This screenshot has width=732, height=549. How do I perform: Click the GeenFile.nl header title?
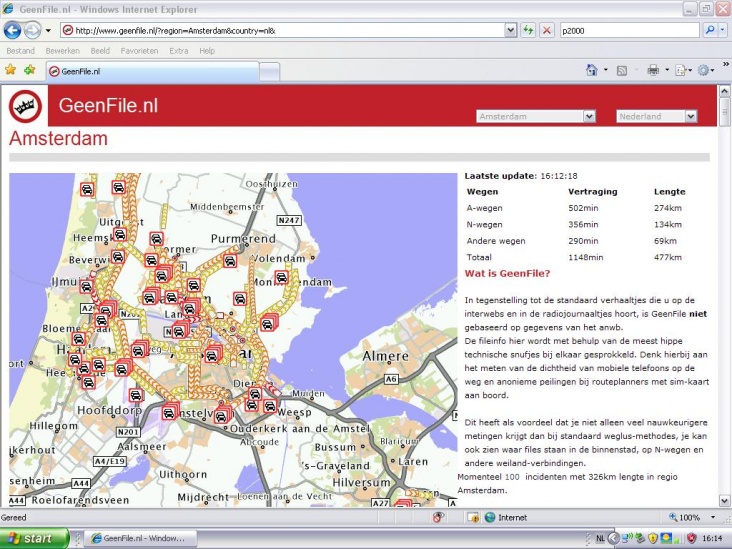tap(108, 106)
